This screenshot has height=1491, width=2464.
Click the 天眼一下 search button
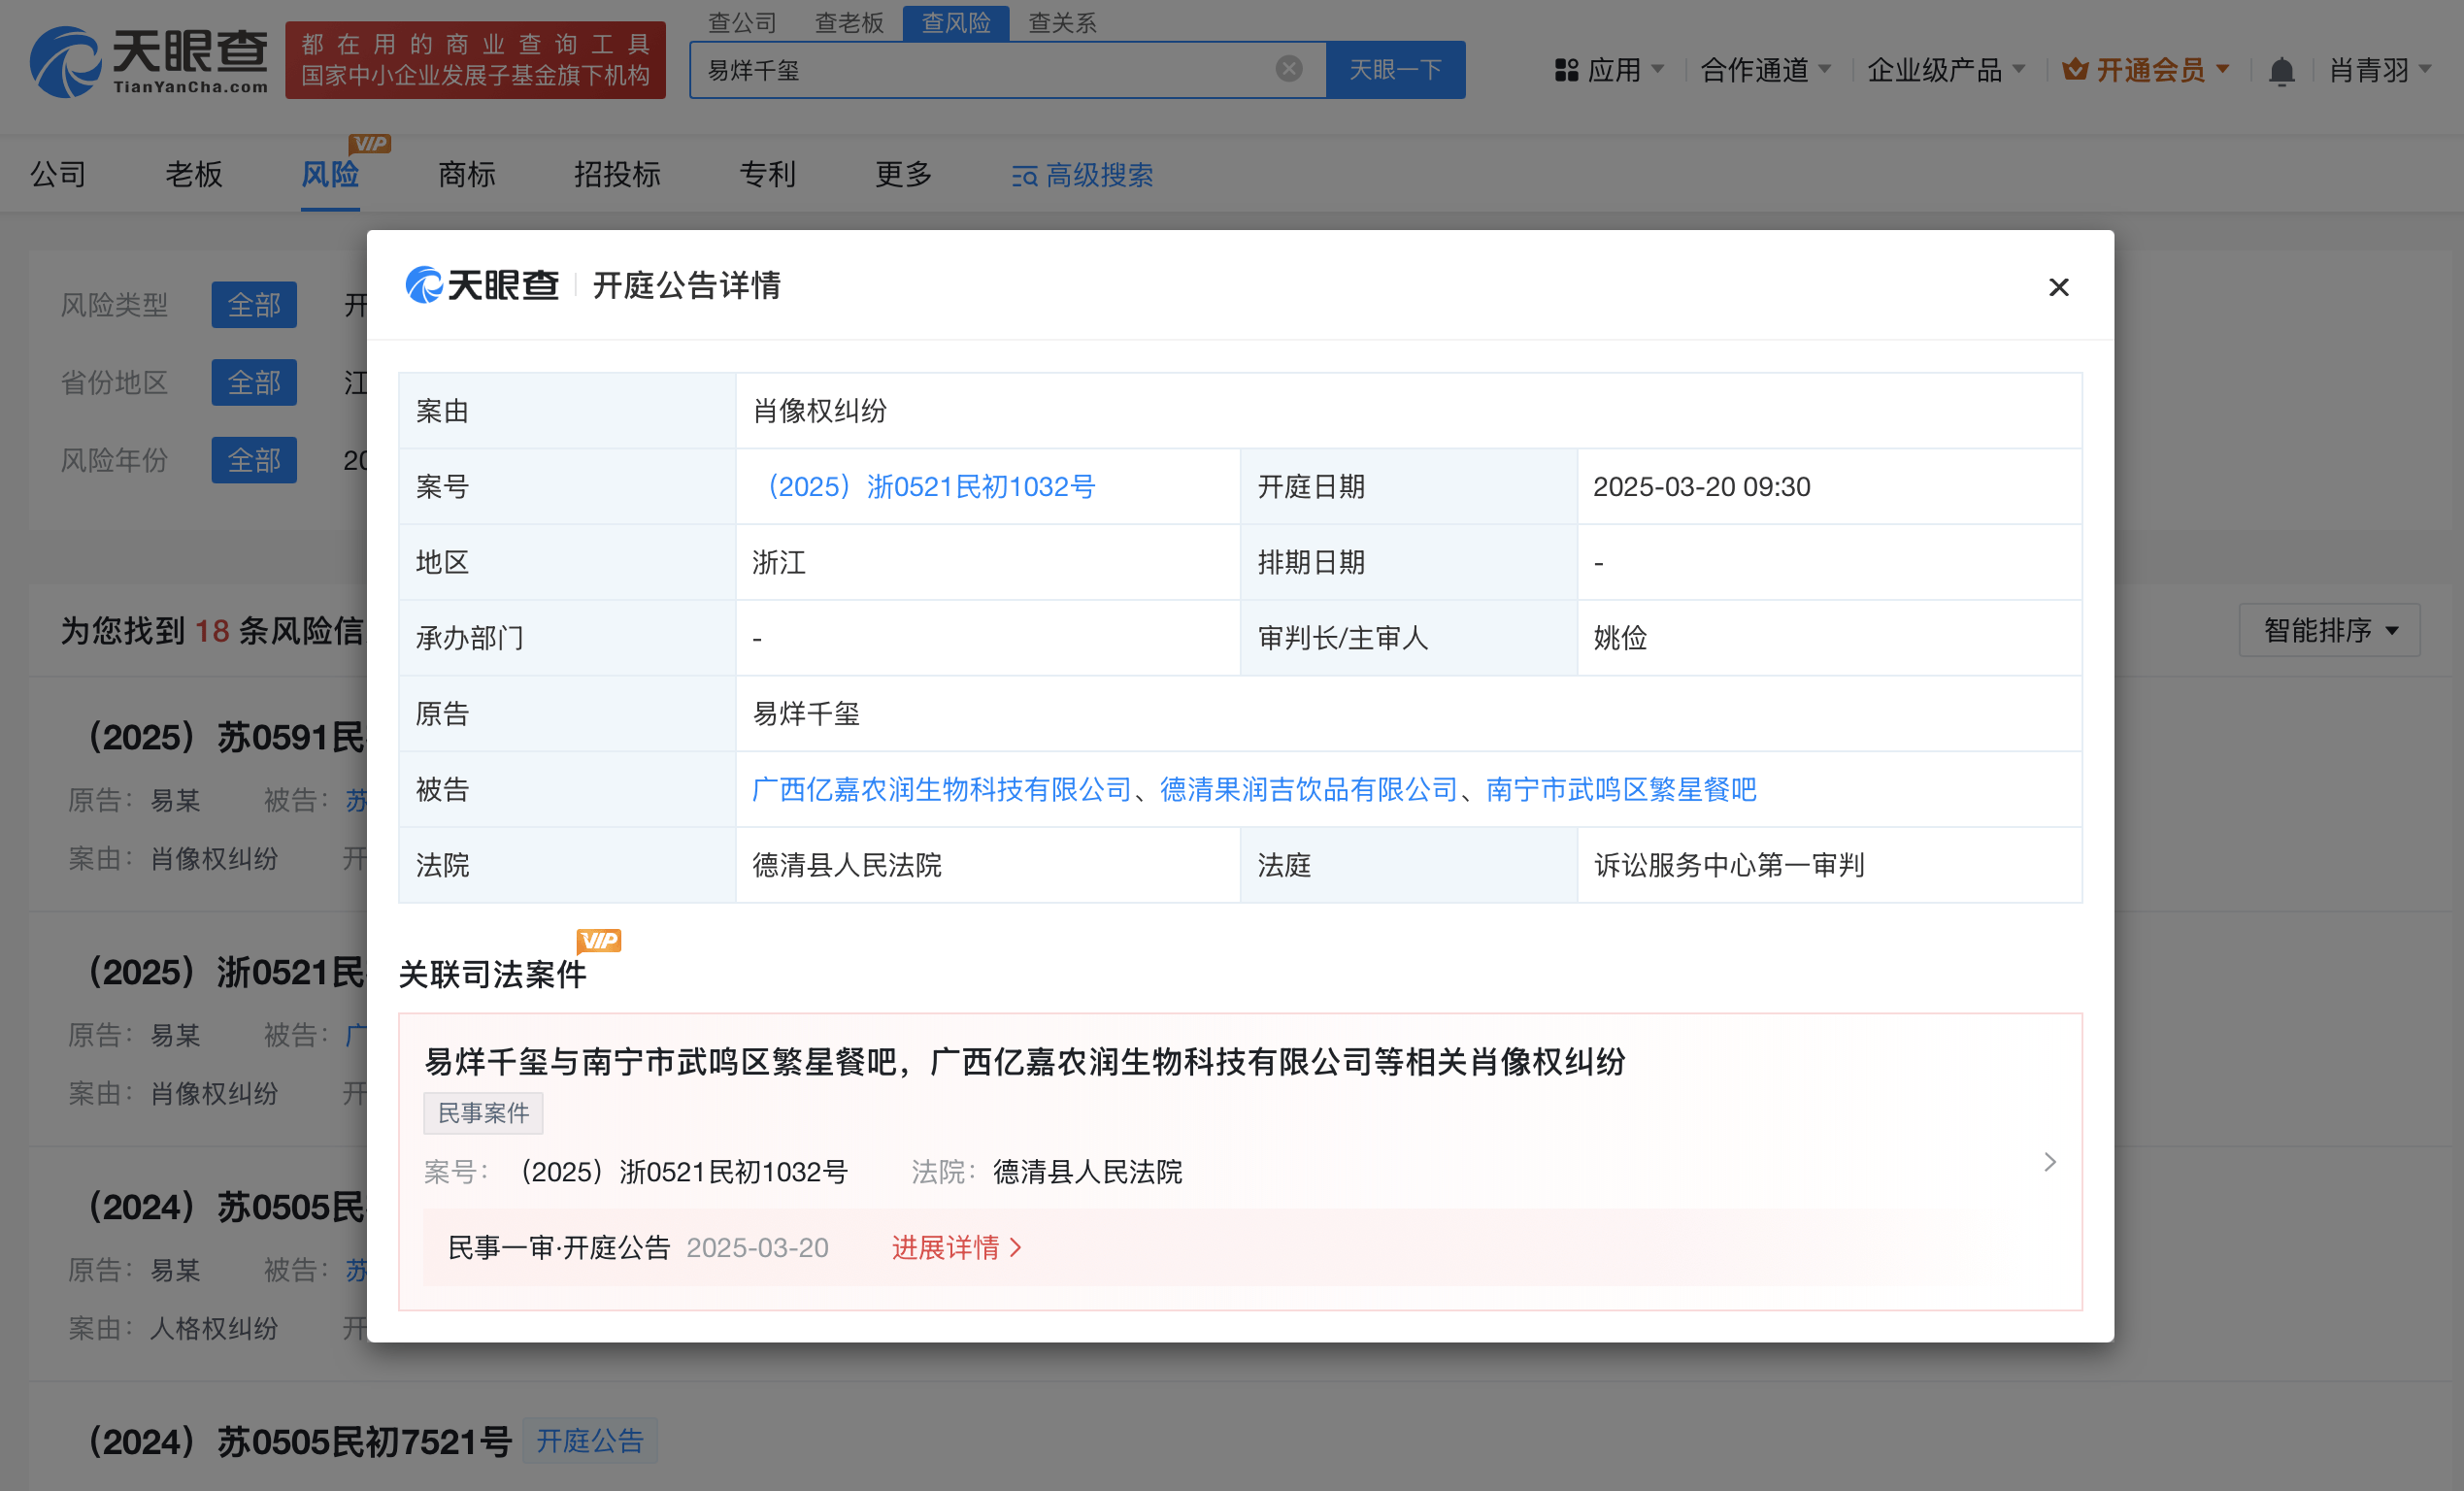click(x=1396, y=69)
